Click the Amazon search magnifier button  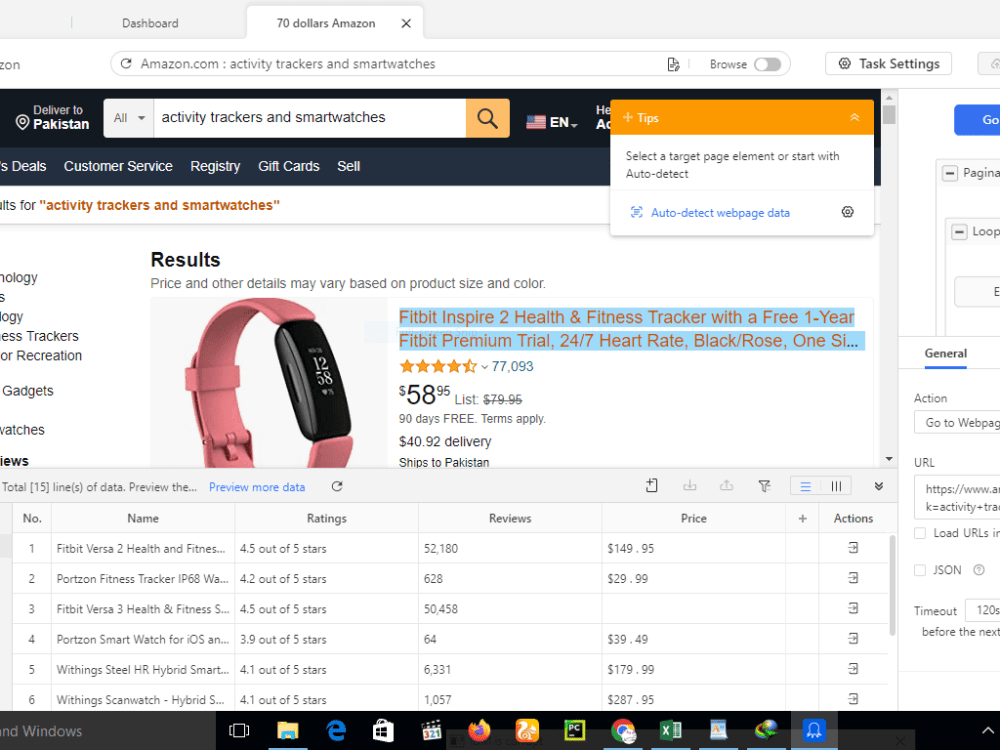[487, 118]
